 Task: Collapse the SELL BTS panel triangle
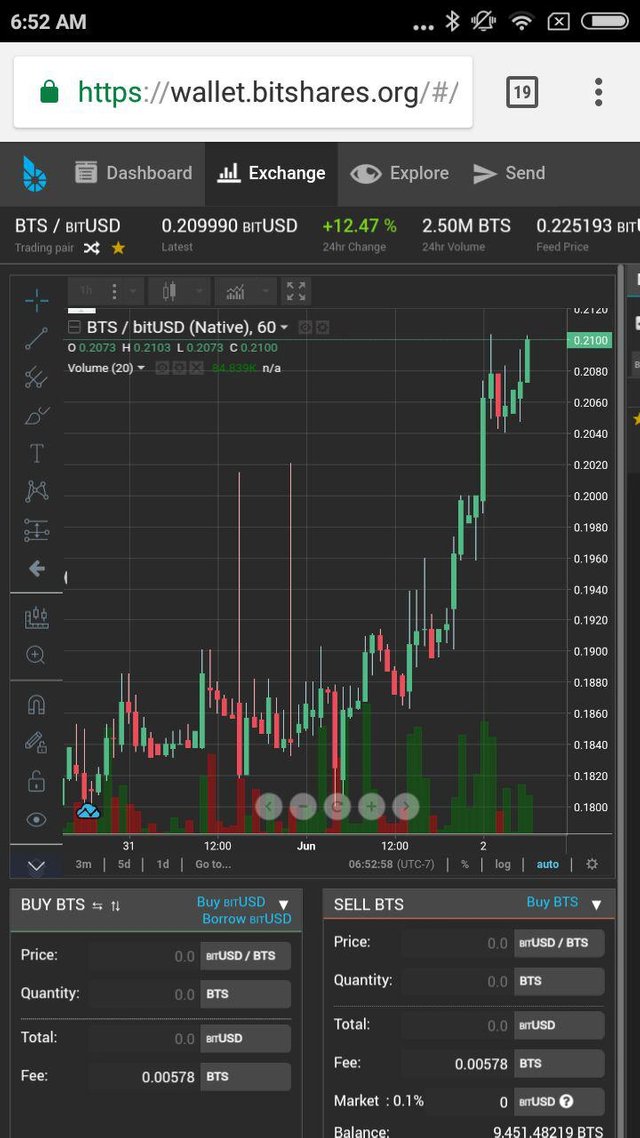596,904
